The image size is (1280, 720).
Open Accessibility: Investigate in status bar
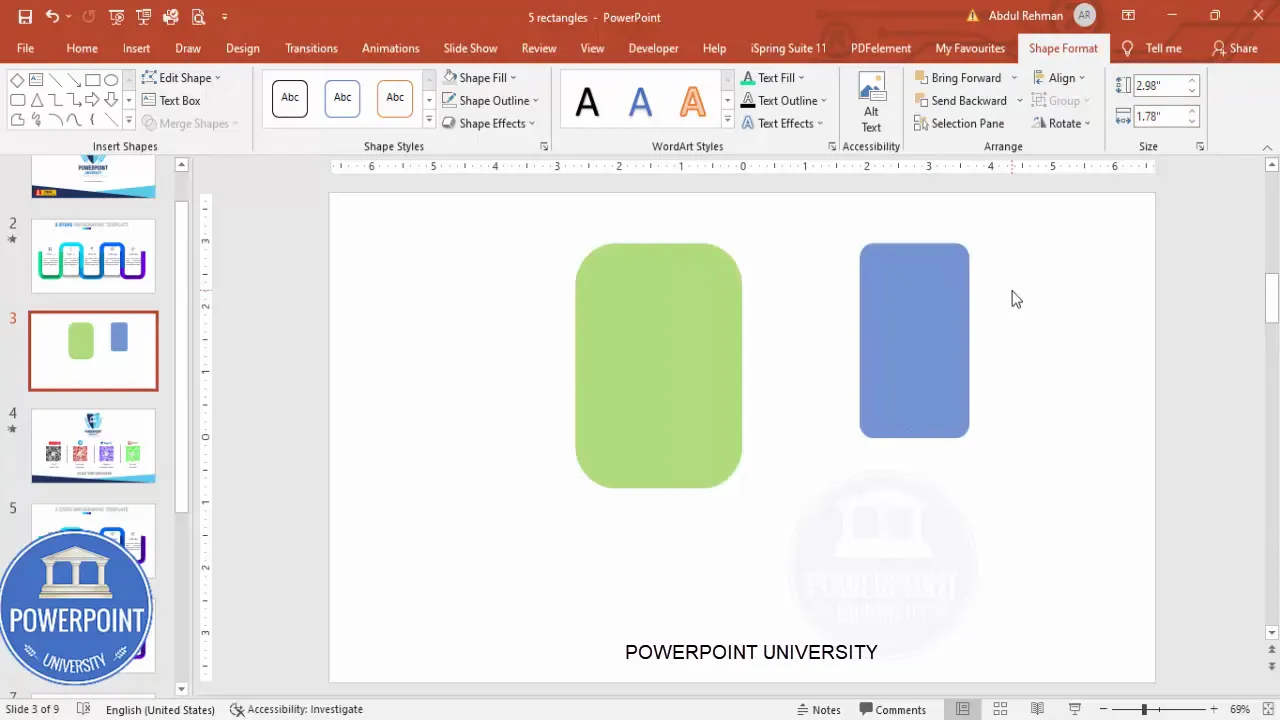point(296,709)
